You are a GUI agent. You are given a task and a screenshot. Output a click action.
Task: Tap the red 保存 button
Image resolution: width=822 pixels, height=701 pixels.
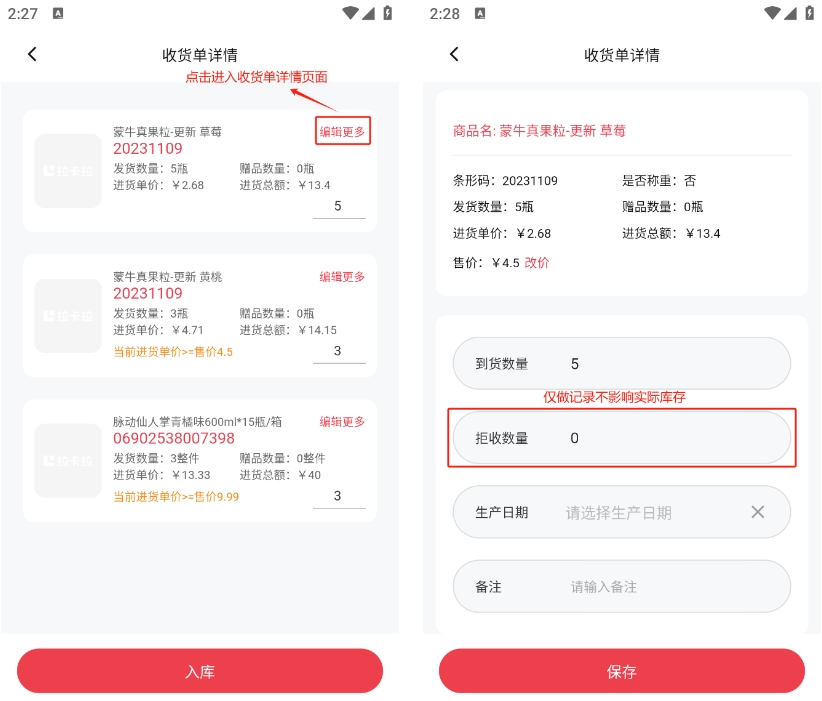pyautogui.click(x=622, y=671)
